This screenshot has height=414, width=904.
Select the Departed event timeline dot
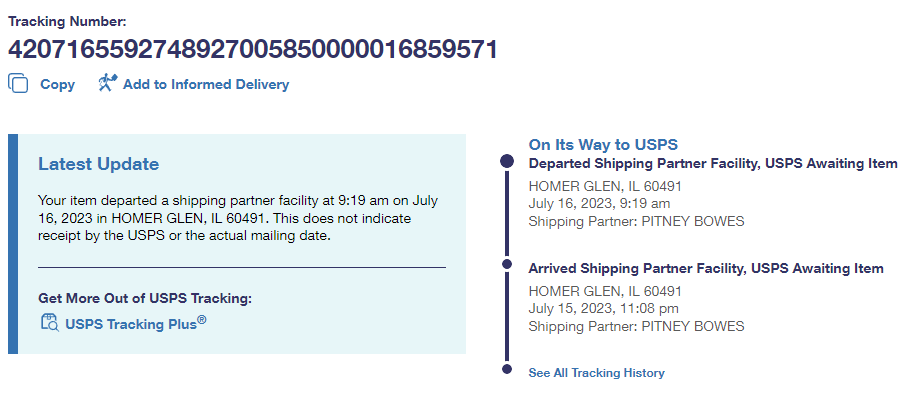click(506, 161)
